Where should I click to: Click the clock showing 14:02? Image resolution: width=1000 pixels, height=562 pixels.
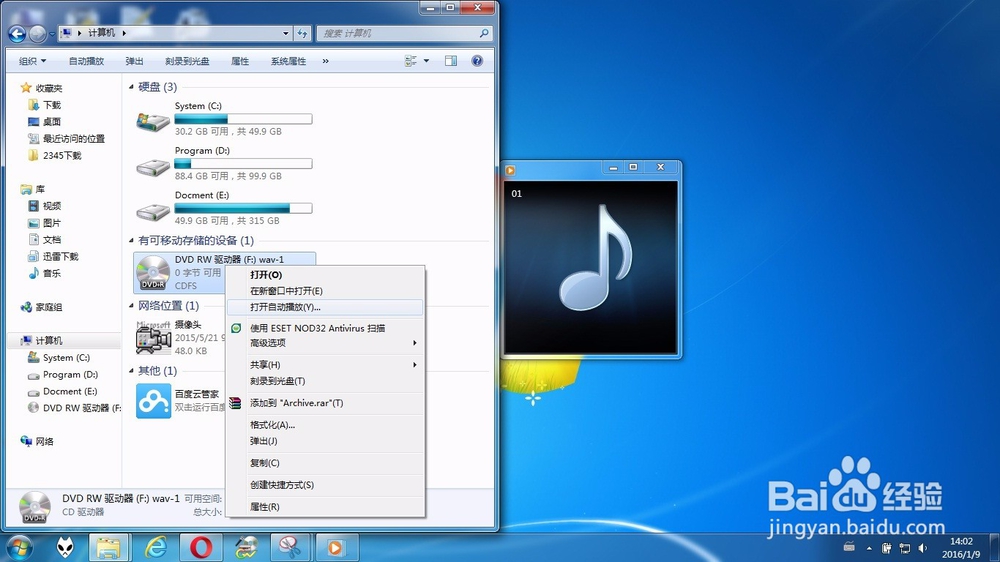tap(961, 541)
